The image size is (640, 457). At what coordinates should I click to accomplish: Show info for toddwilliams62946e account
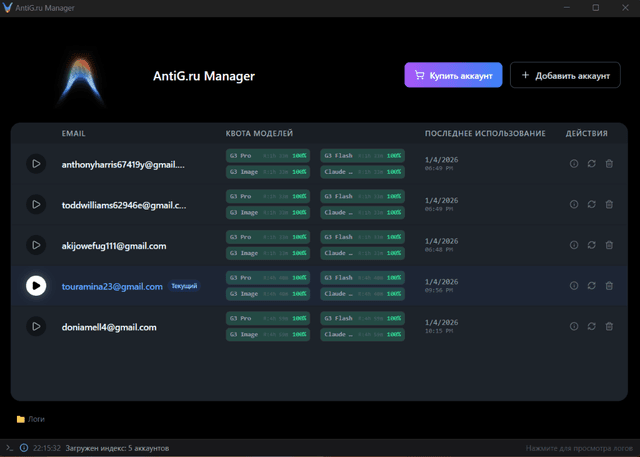(574, 204)
